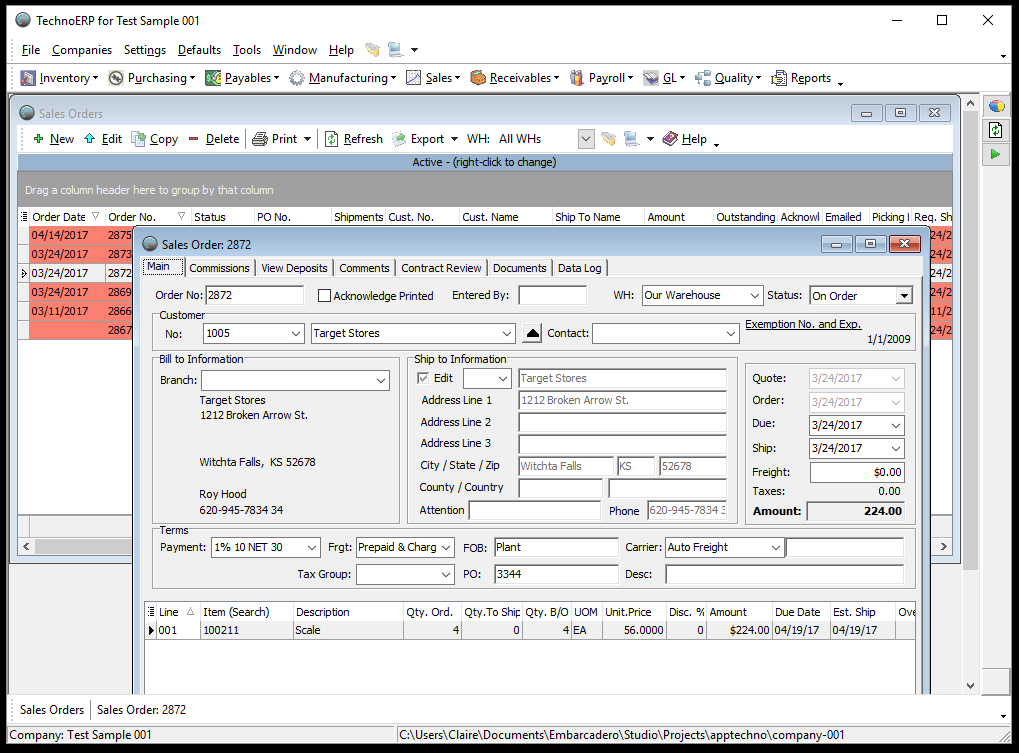Click the Exemption No. and Exp. link
This screenshot has height=753, width=1019.
[803, 324]
